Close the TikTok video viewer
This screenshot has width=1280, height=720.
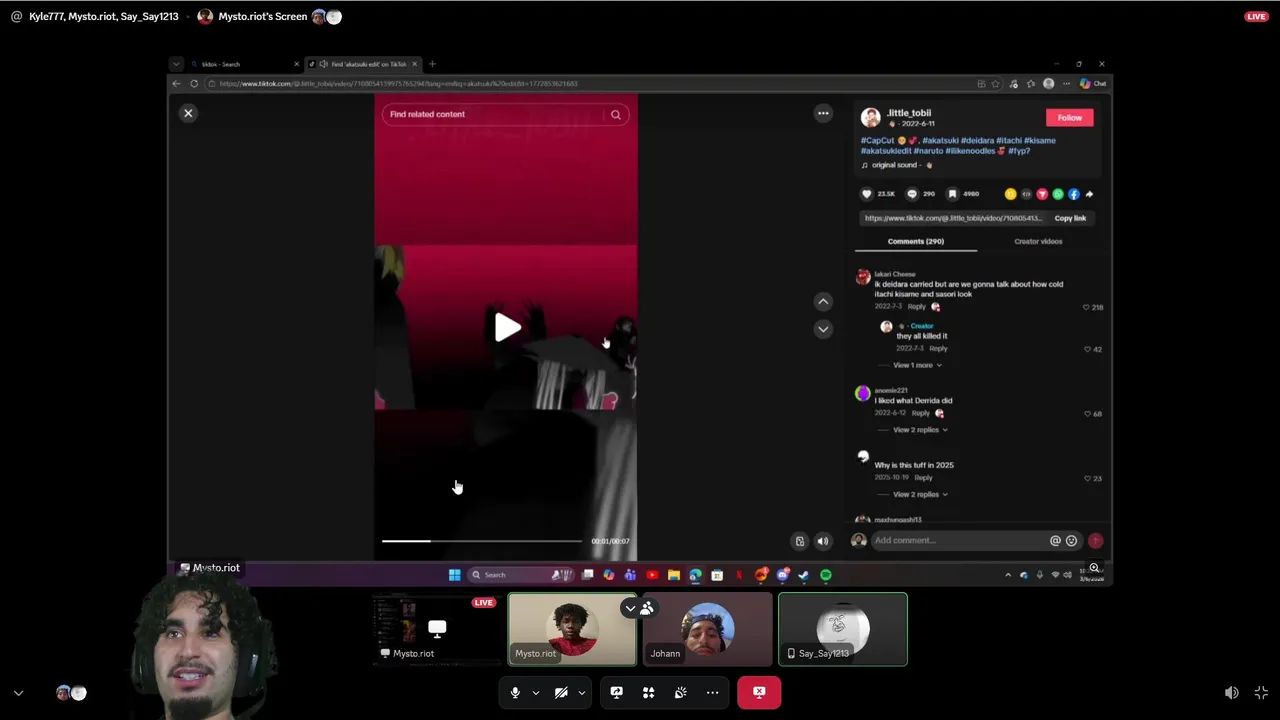188,113
